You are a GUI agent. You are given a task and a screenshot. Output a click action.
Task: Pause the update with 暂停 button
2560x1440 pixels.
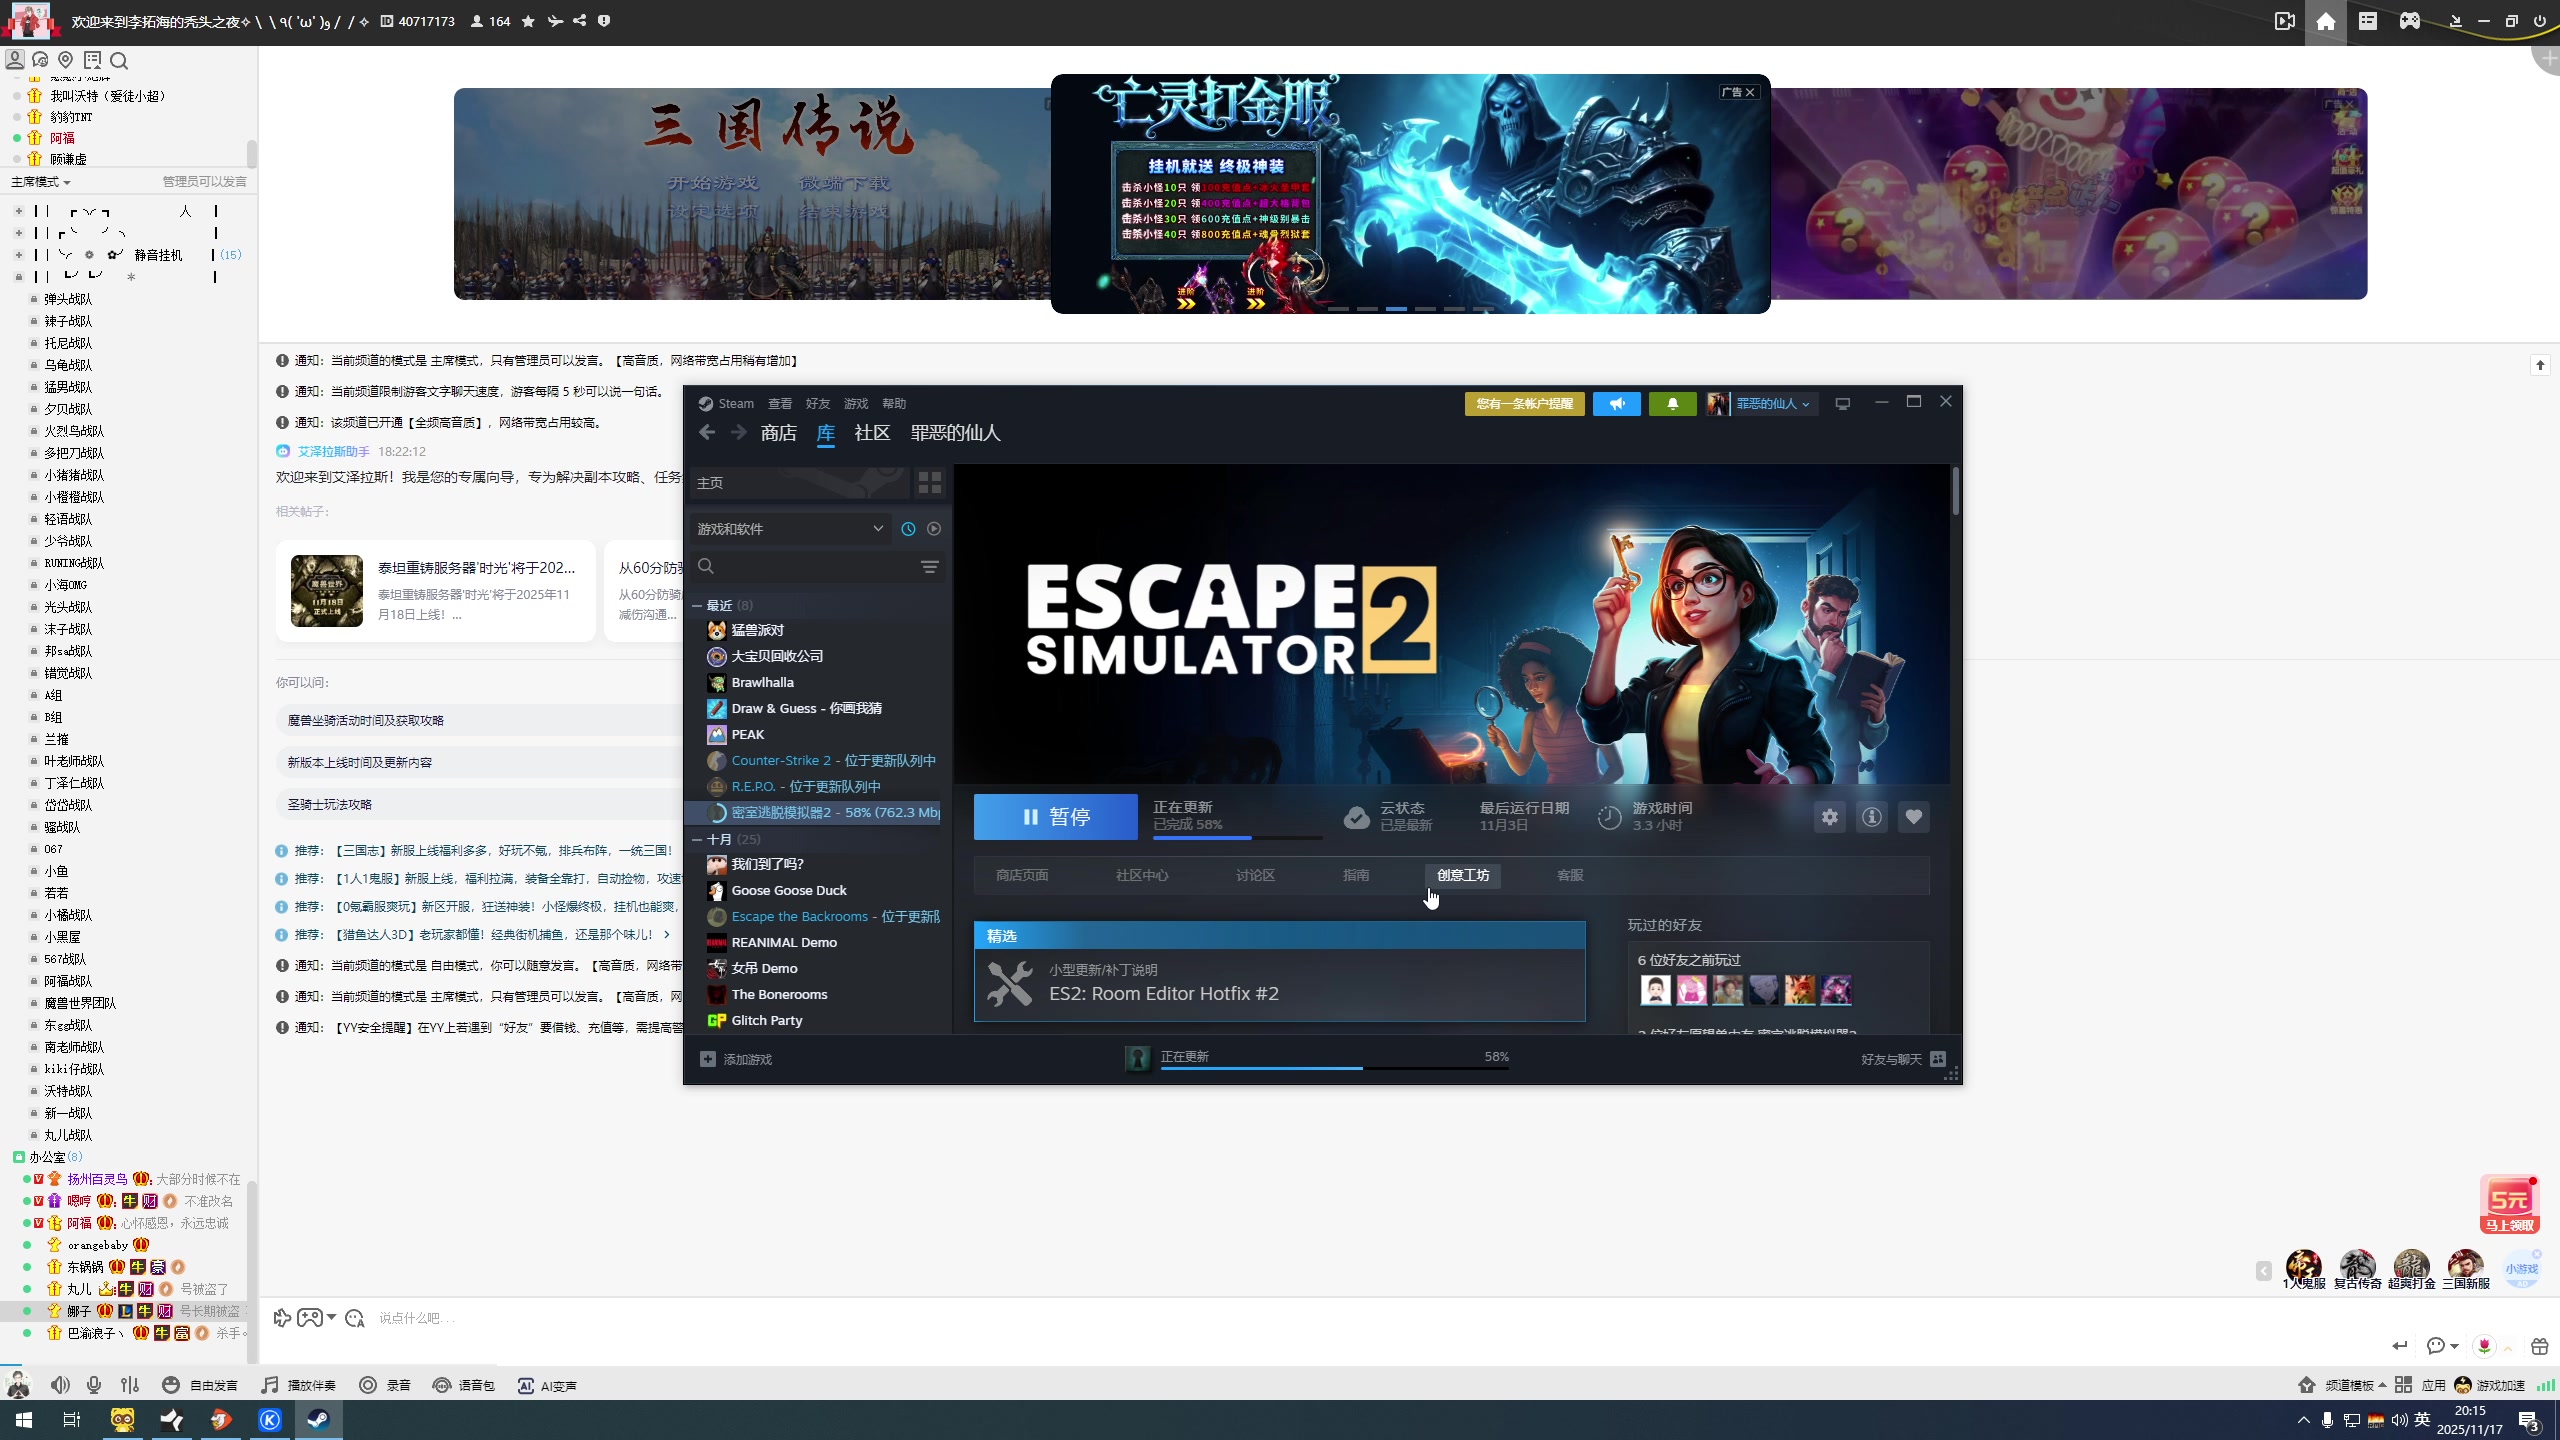(1055, 817)
